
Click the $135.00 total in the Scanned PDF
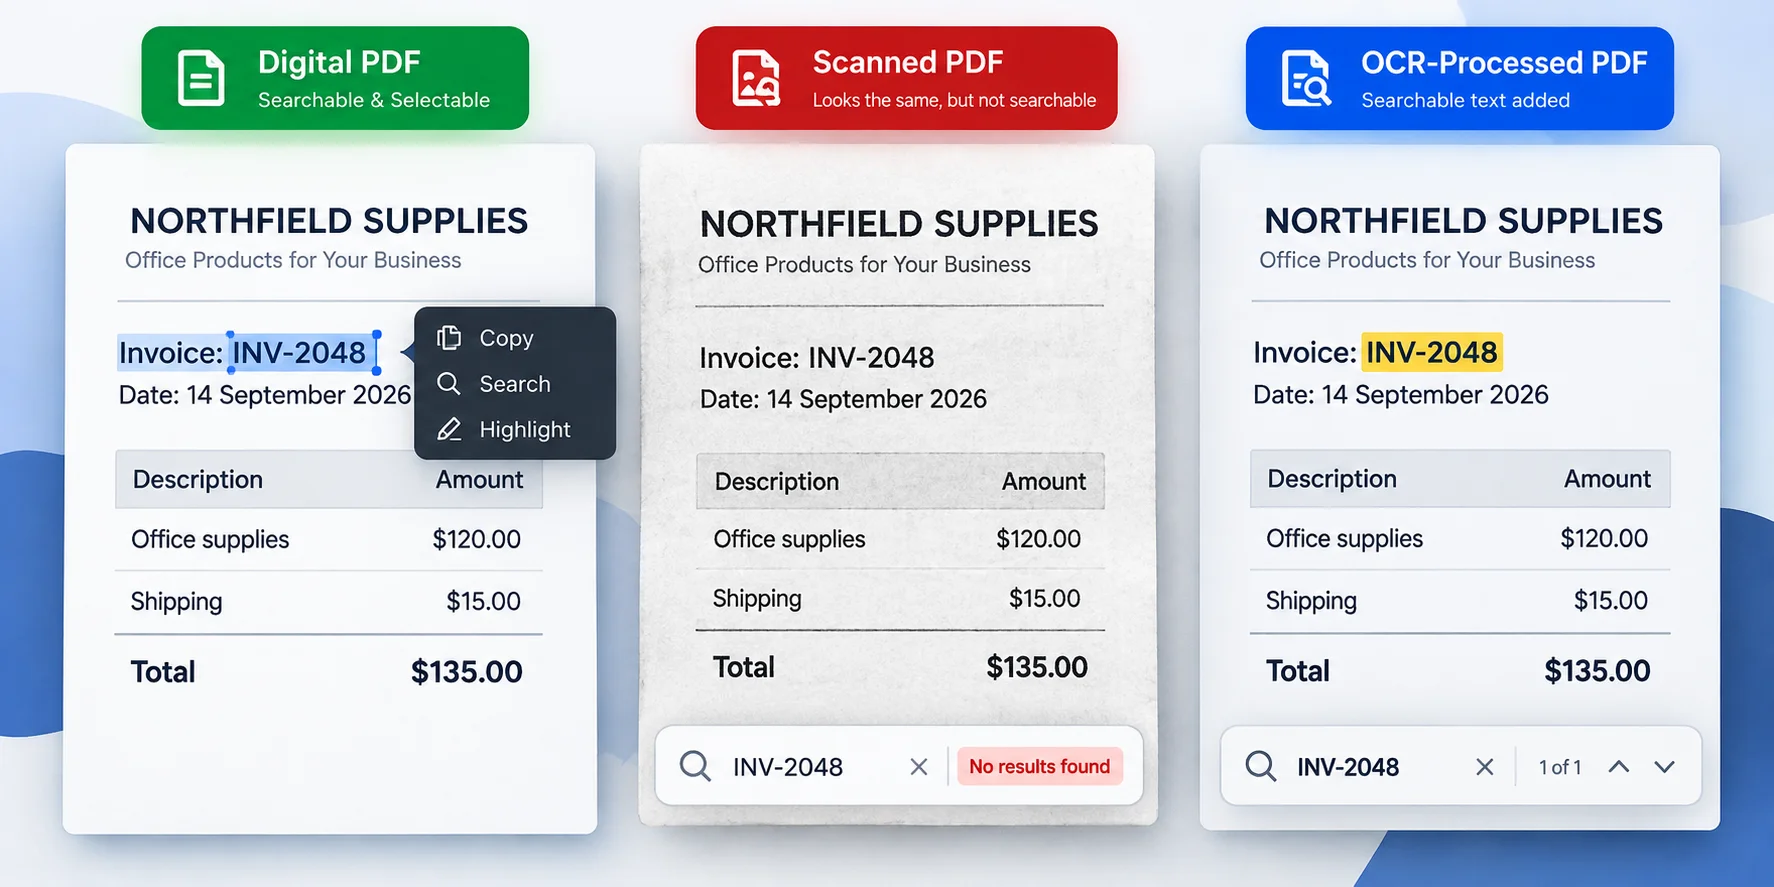pos(1037,667)
